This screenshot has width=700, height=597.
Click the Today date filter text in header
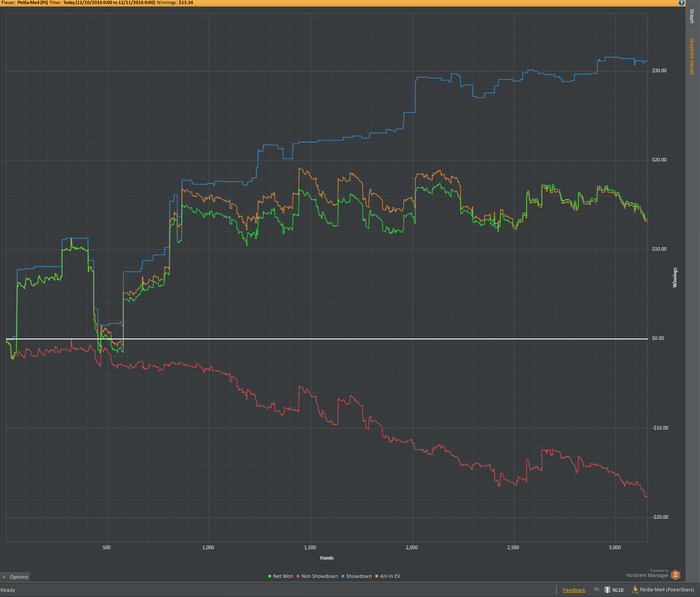(x=109, y=3)
